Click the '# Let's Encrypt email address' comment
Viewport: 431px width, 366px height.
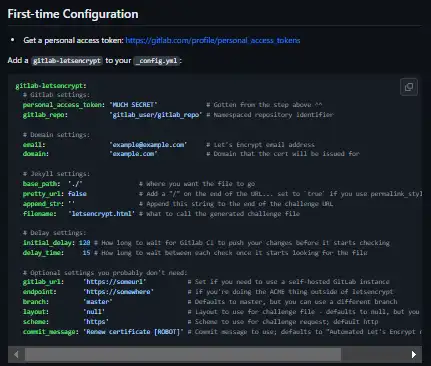pos(260,145)
